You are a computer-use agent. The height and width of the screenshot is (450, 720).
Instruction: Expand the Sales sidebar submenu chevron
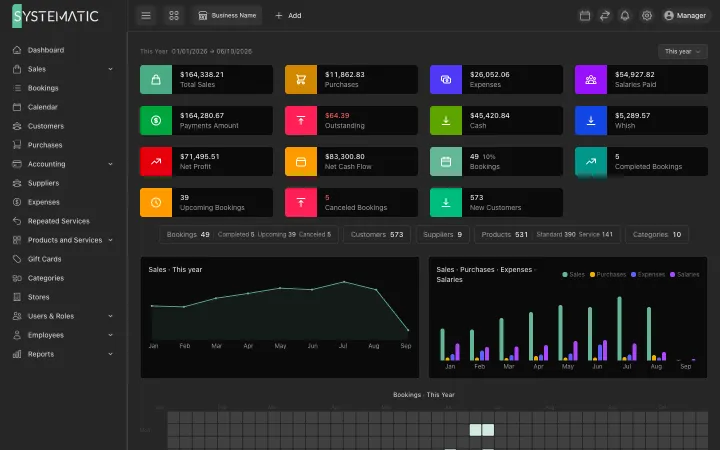[x=110, y=69]
